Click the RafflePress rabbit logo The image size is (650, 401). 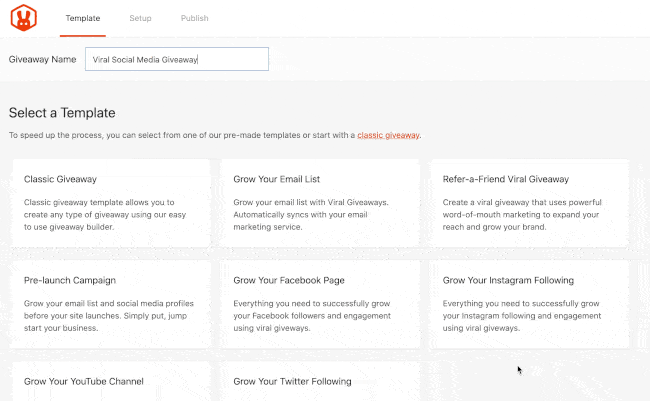tap(24, 18)
